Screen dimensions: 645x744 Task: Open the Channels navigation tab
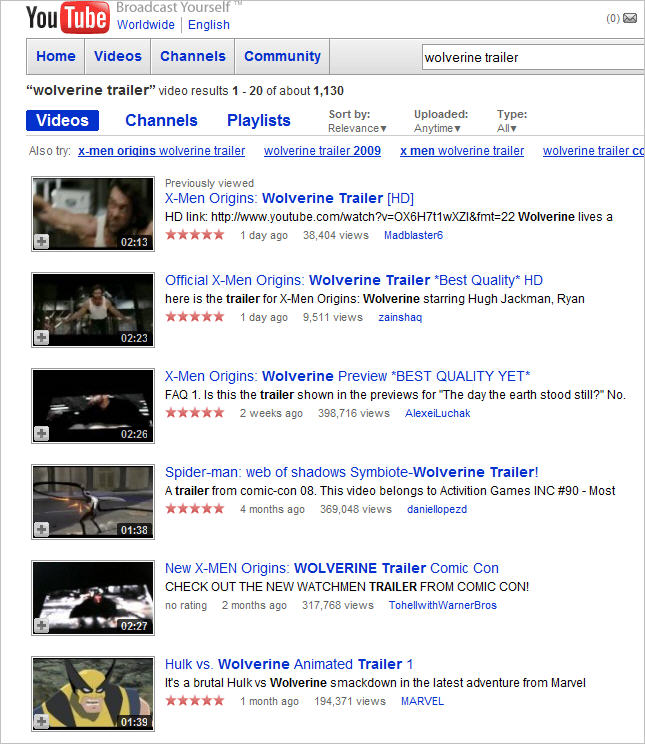[193, 56]
